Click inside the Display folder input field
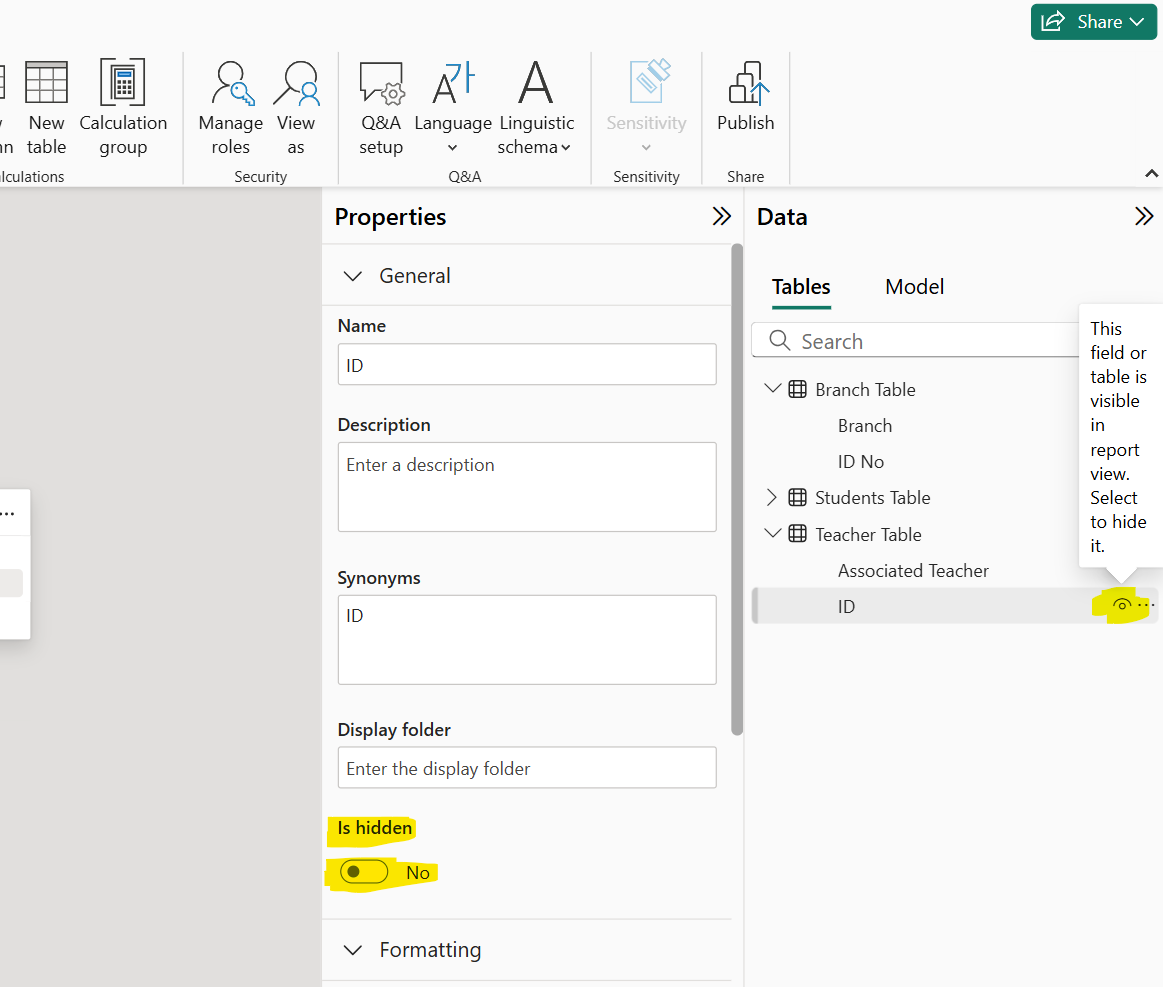This screenshot has height=987, width=1163. pyautogui.click(x=527, y=767)
